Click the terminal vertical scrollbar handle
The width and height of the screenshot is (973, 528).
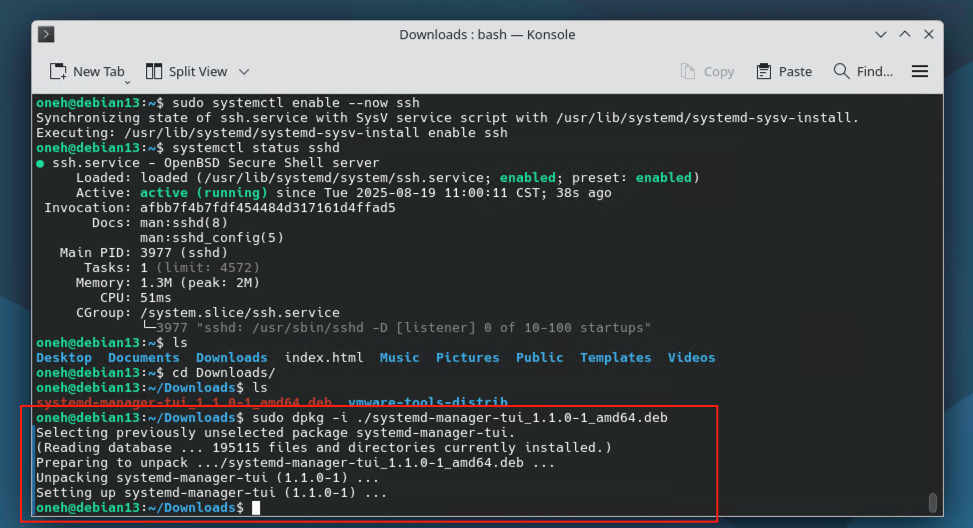[x=933, y=503]
